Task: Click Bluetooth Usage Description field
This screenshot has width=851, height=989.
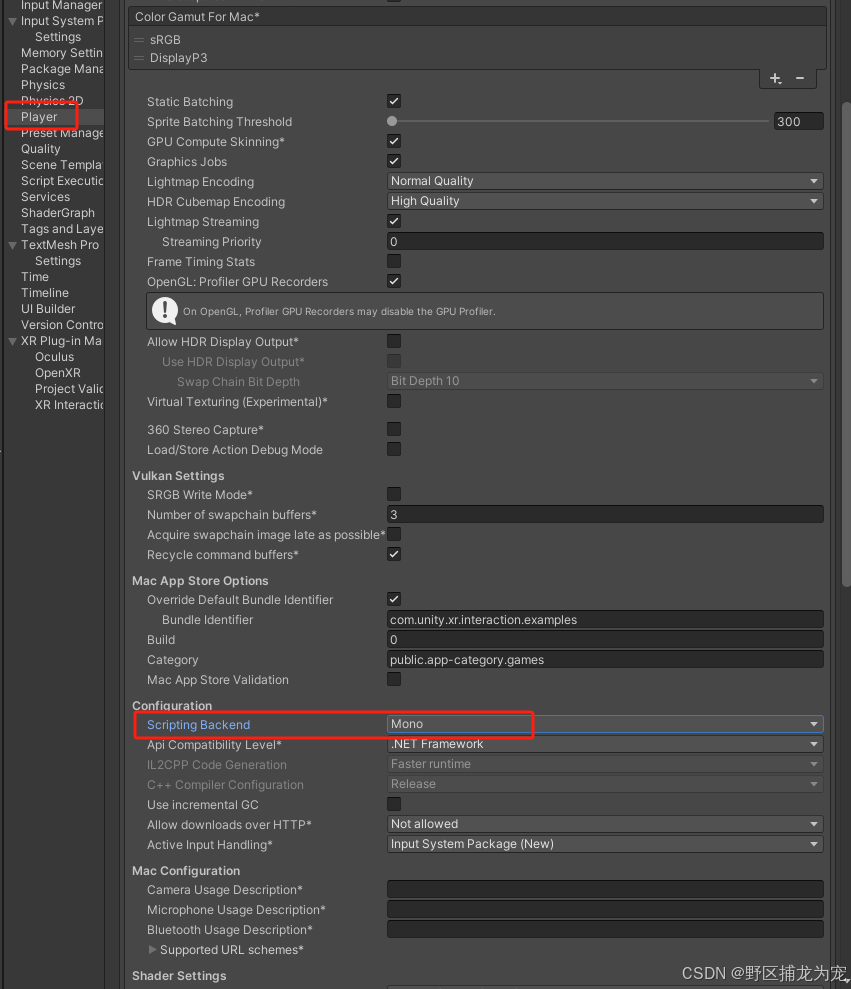Action: pos(605,929)
